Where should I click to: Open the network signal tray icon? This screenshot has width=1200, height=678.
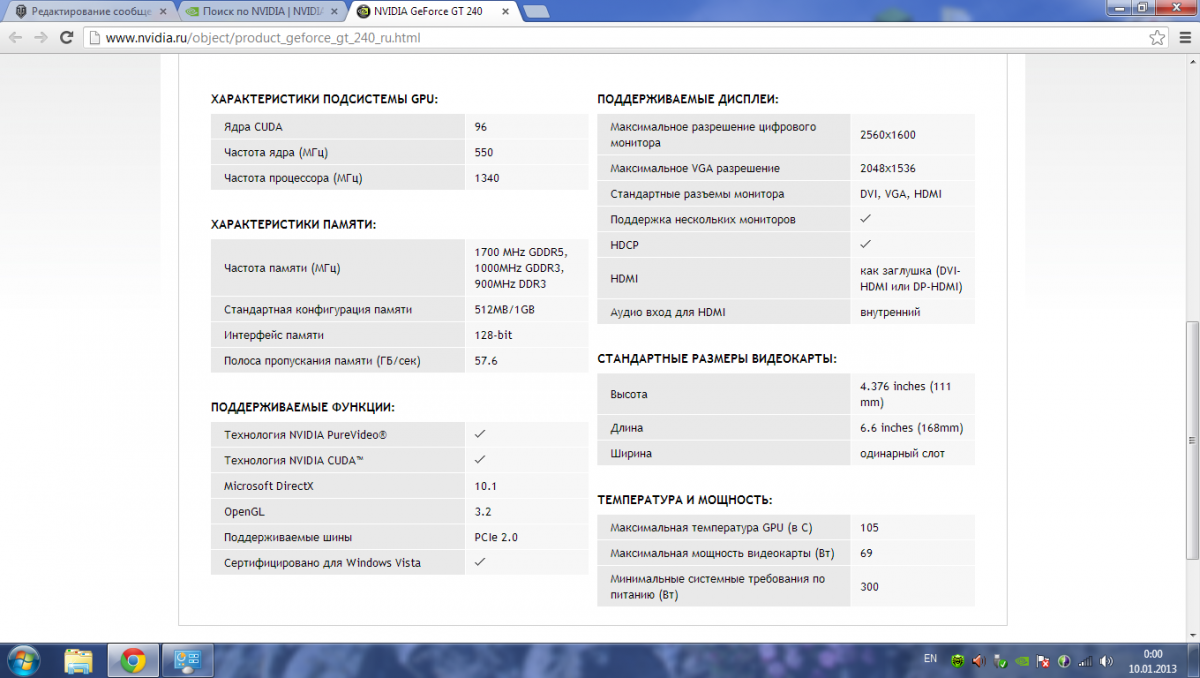tap(1085, 661)
